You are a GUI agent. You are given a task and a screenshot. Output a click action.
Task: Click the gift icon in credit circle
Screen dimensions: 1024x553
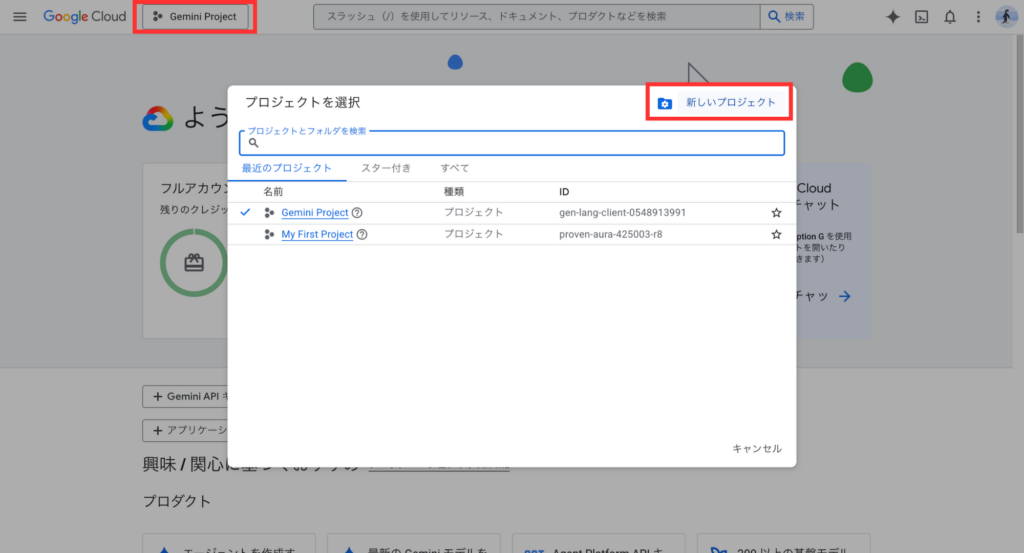194,262
